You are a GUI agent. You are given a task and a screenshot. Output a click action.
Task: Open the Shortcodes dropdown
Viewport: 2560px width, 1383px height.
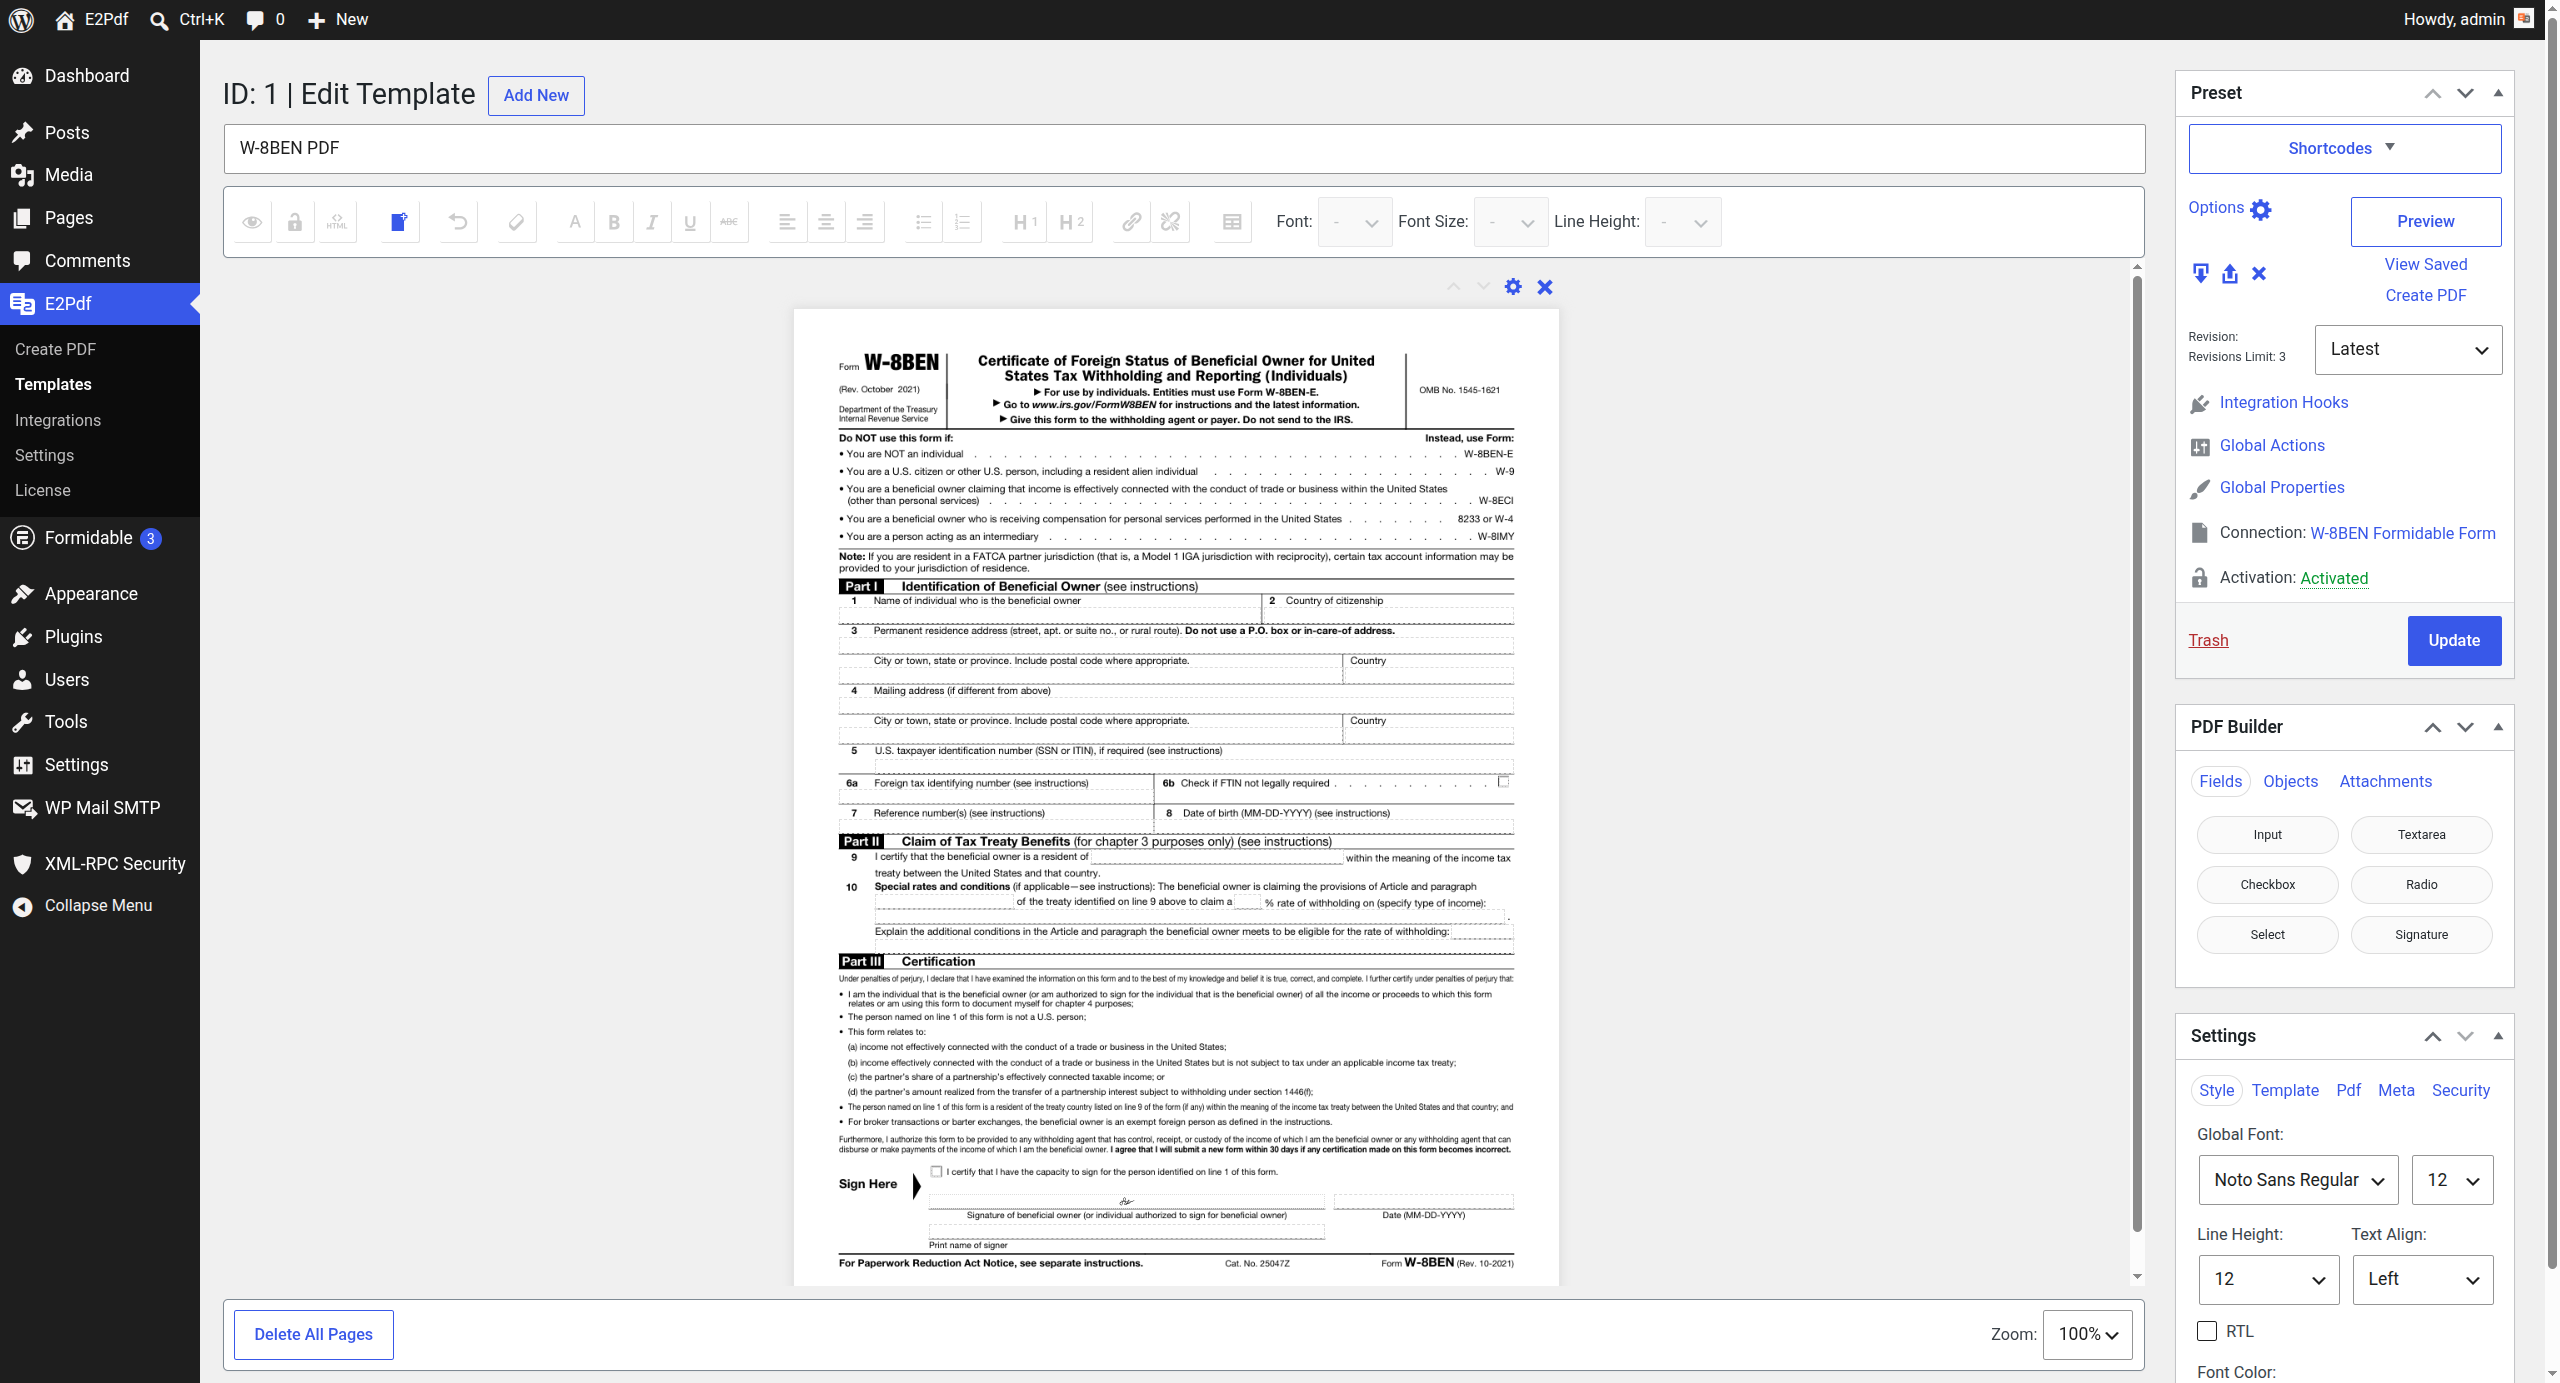pos(2344,148)
